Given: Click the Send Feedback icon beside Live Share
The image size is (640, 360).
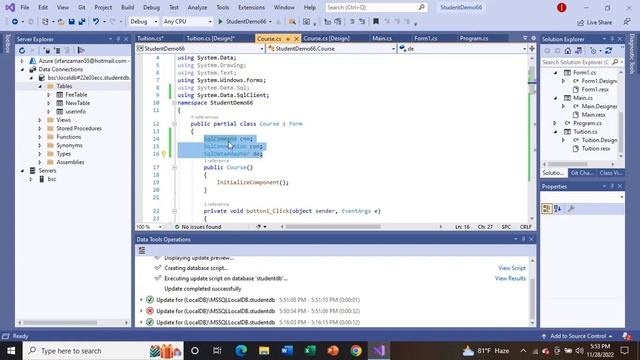Looking at the screenshot, I should [627, 22].
